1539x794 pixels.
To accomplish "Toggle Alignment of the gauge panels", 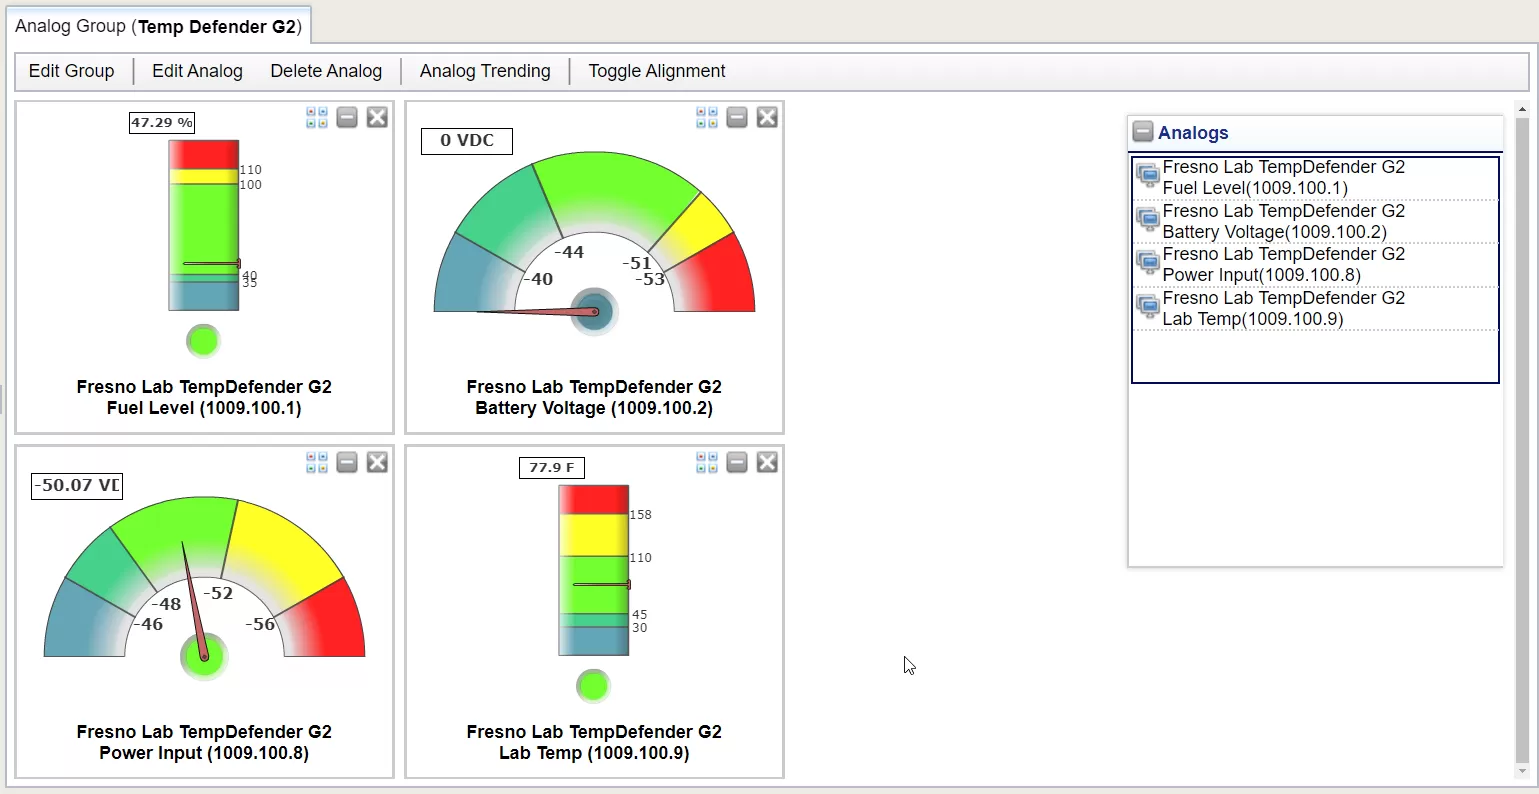I will point(657,71).
